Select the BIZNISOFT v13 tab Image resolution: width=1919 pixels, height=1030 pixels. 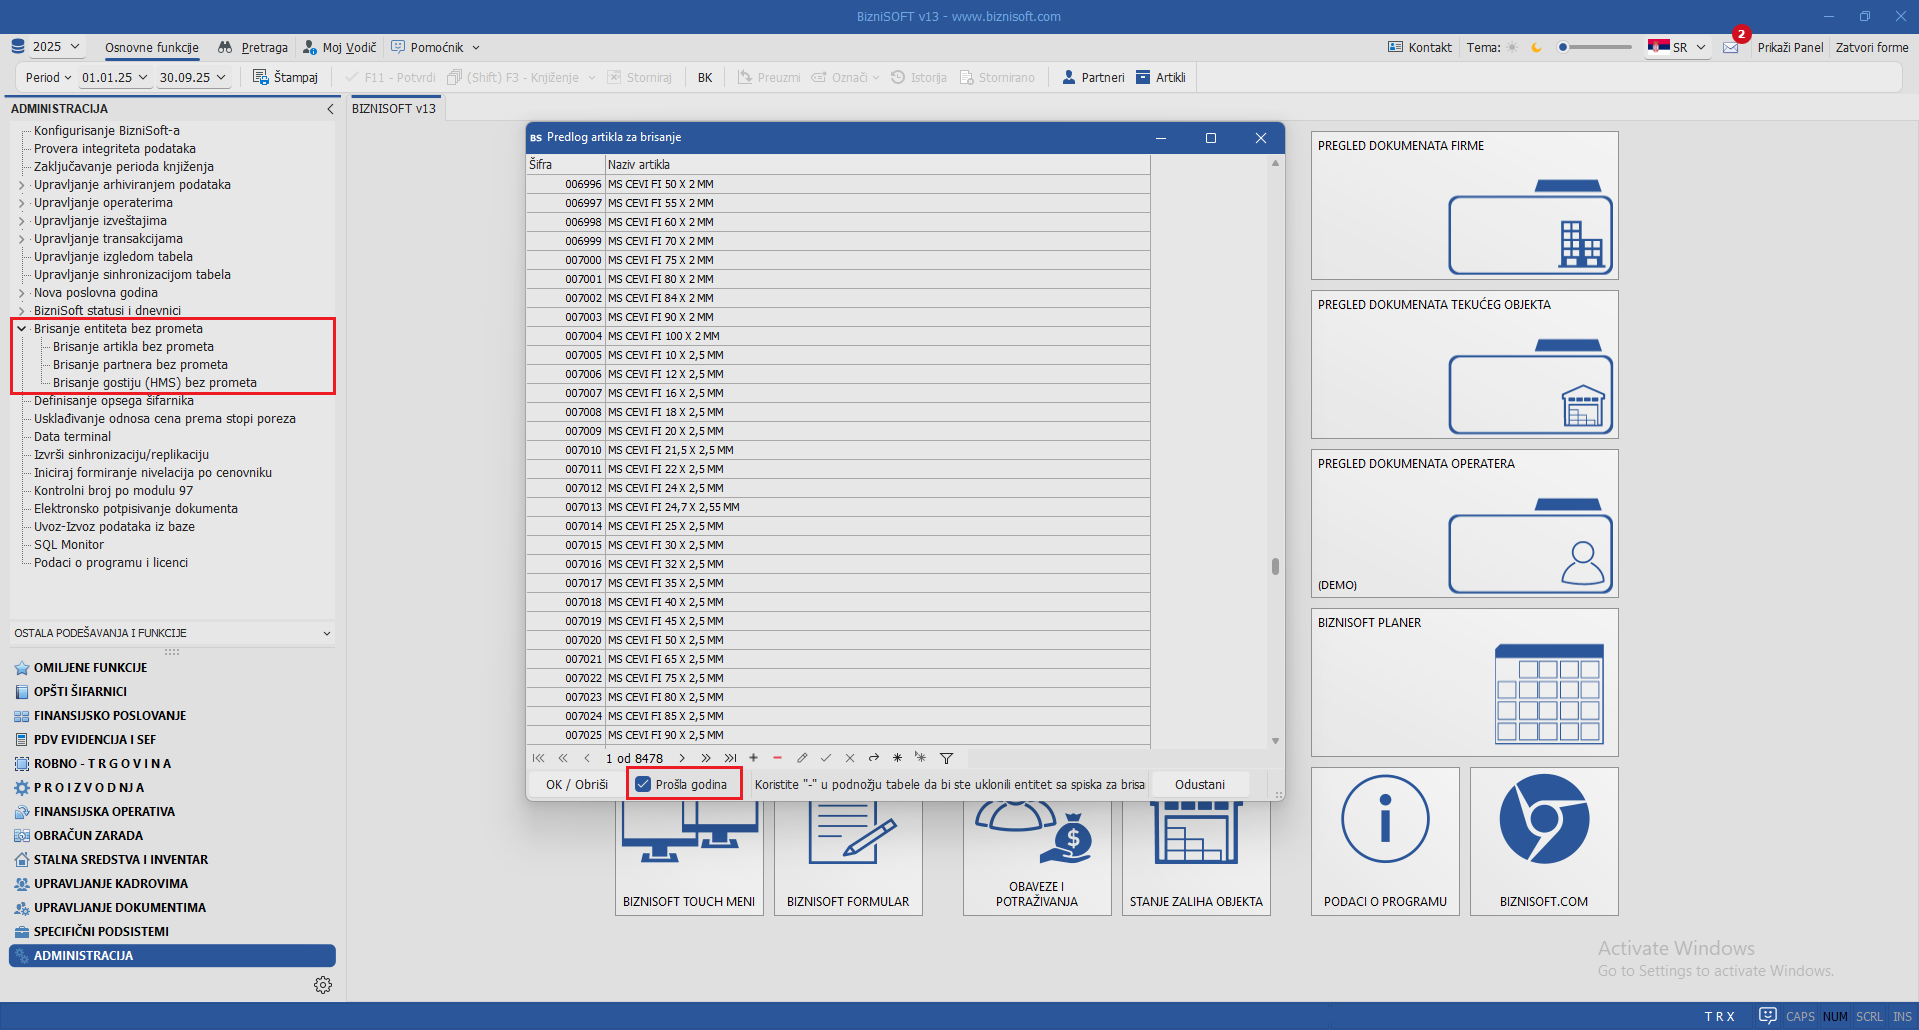pyautogui.click(x=394, y=108)
